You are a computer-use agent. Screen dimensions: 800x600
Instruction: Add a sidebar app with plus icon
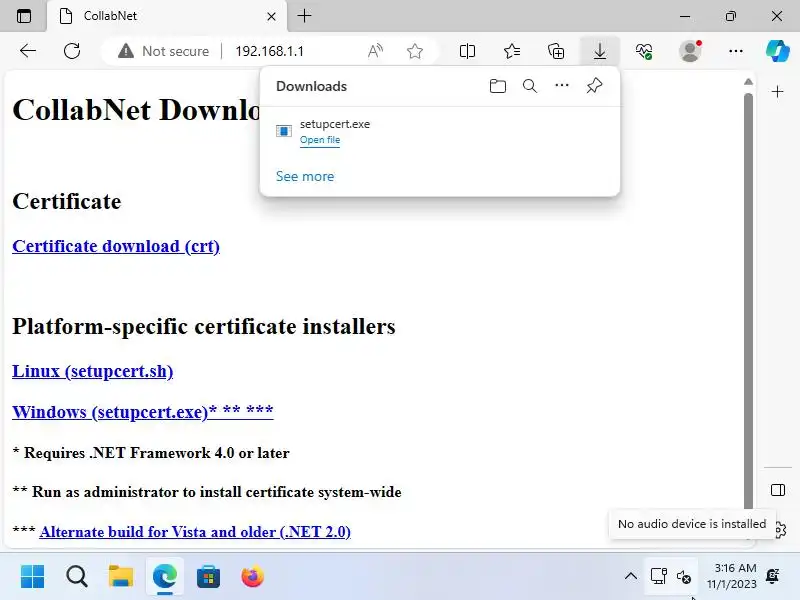point(778,92)
